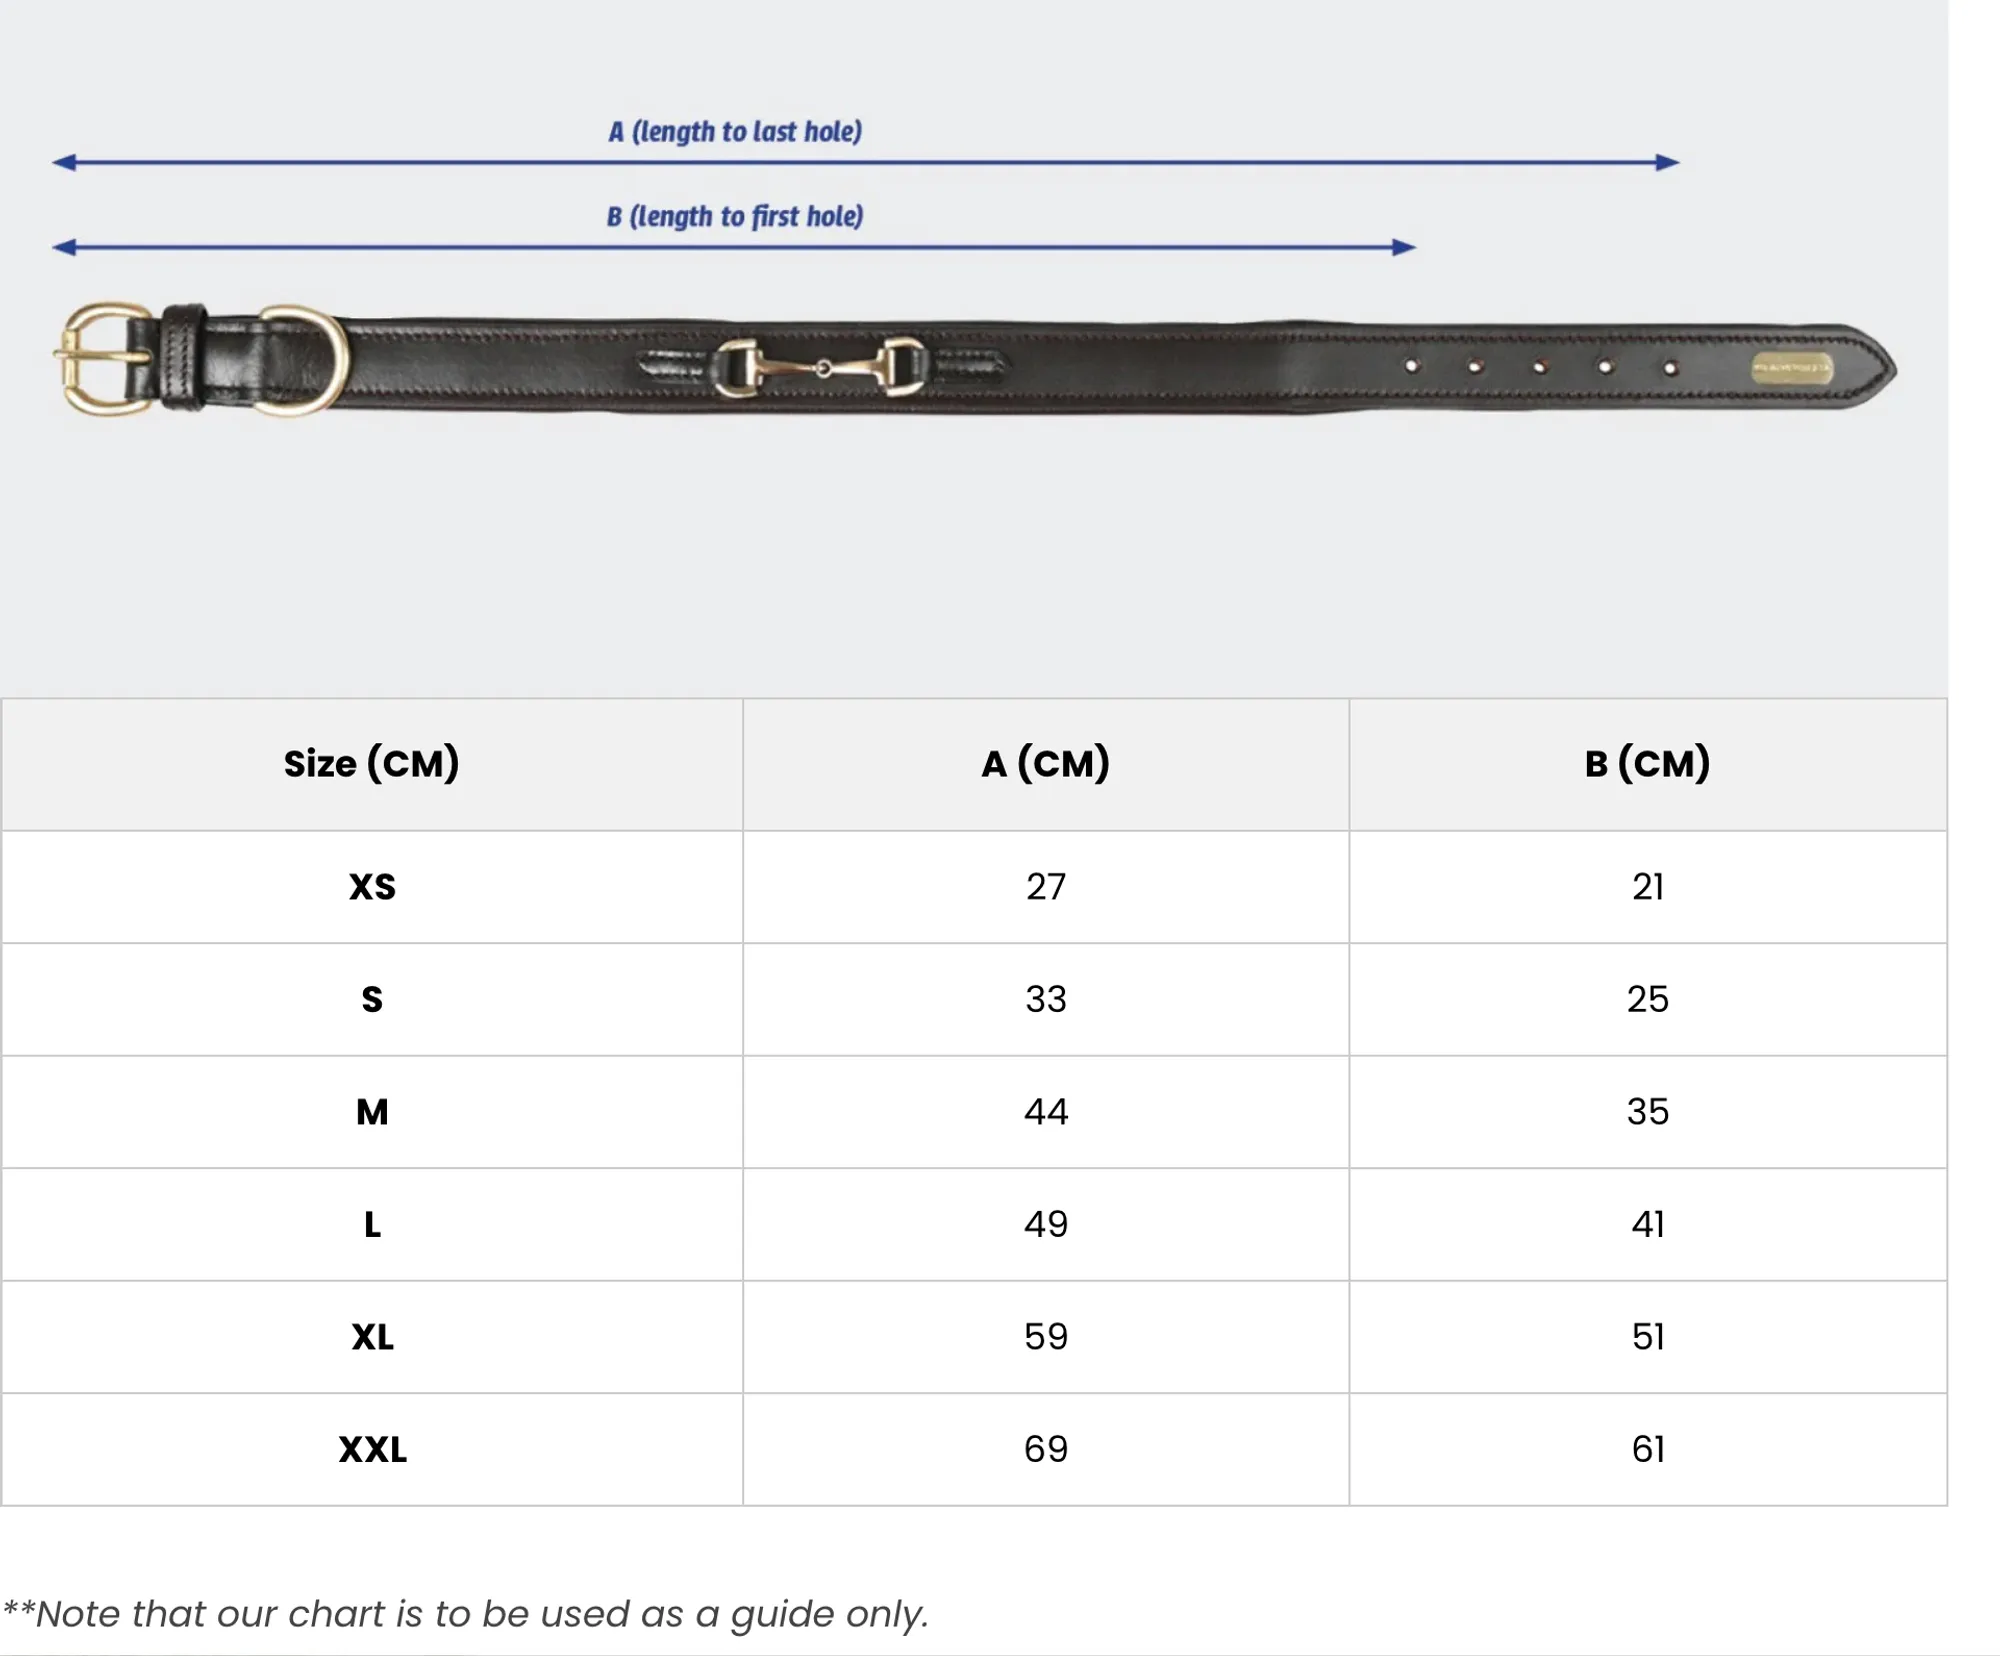
Task: Click the value 33 for size S
Action: point(1046,999)
